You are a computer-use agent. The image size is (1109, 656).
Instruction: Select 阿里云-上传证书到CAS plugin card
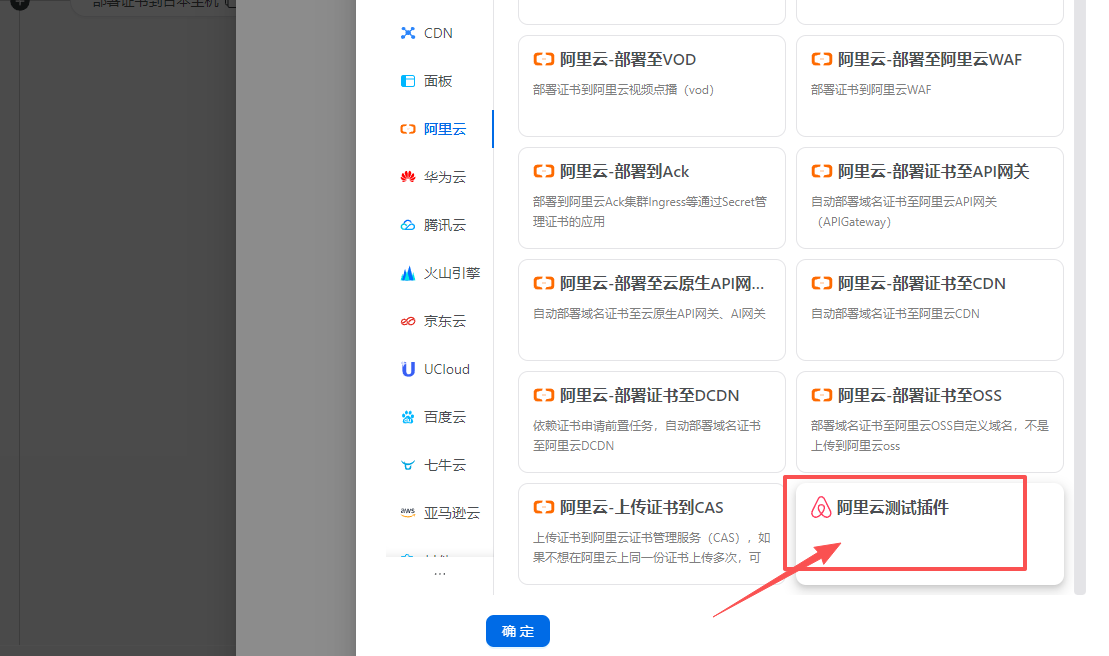pos(651,533)
